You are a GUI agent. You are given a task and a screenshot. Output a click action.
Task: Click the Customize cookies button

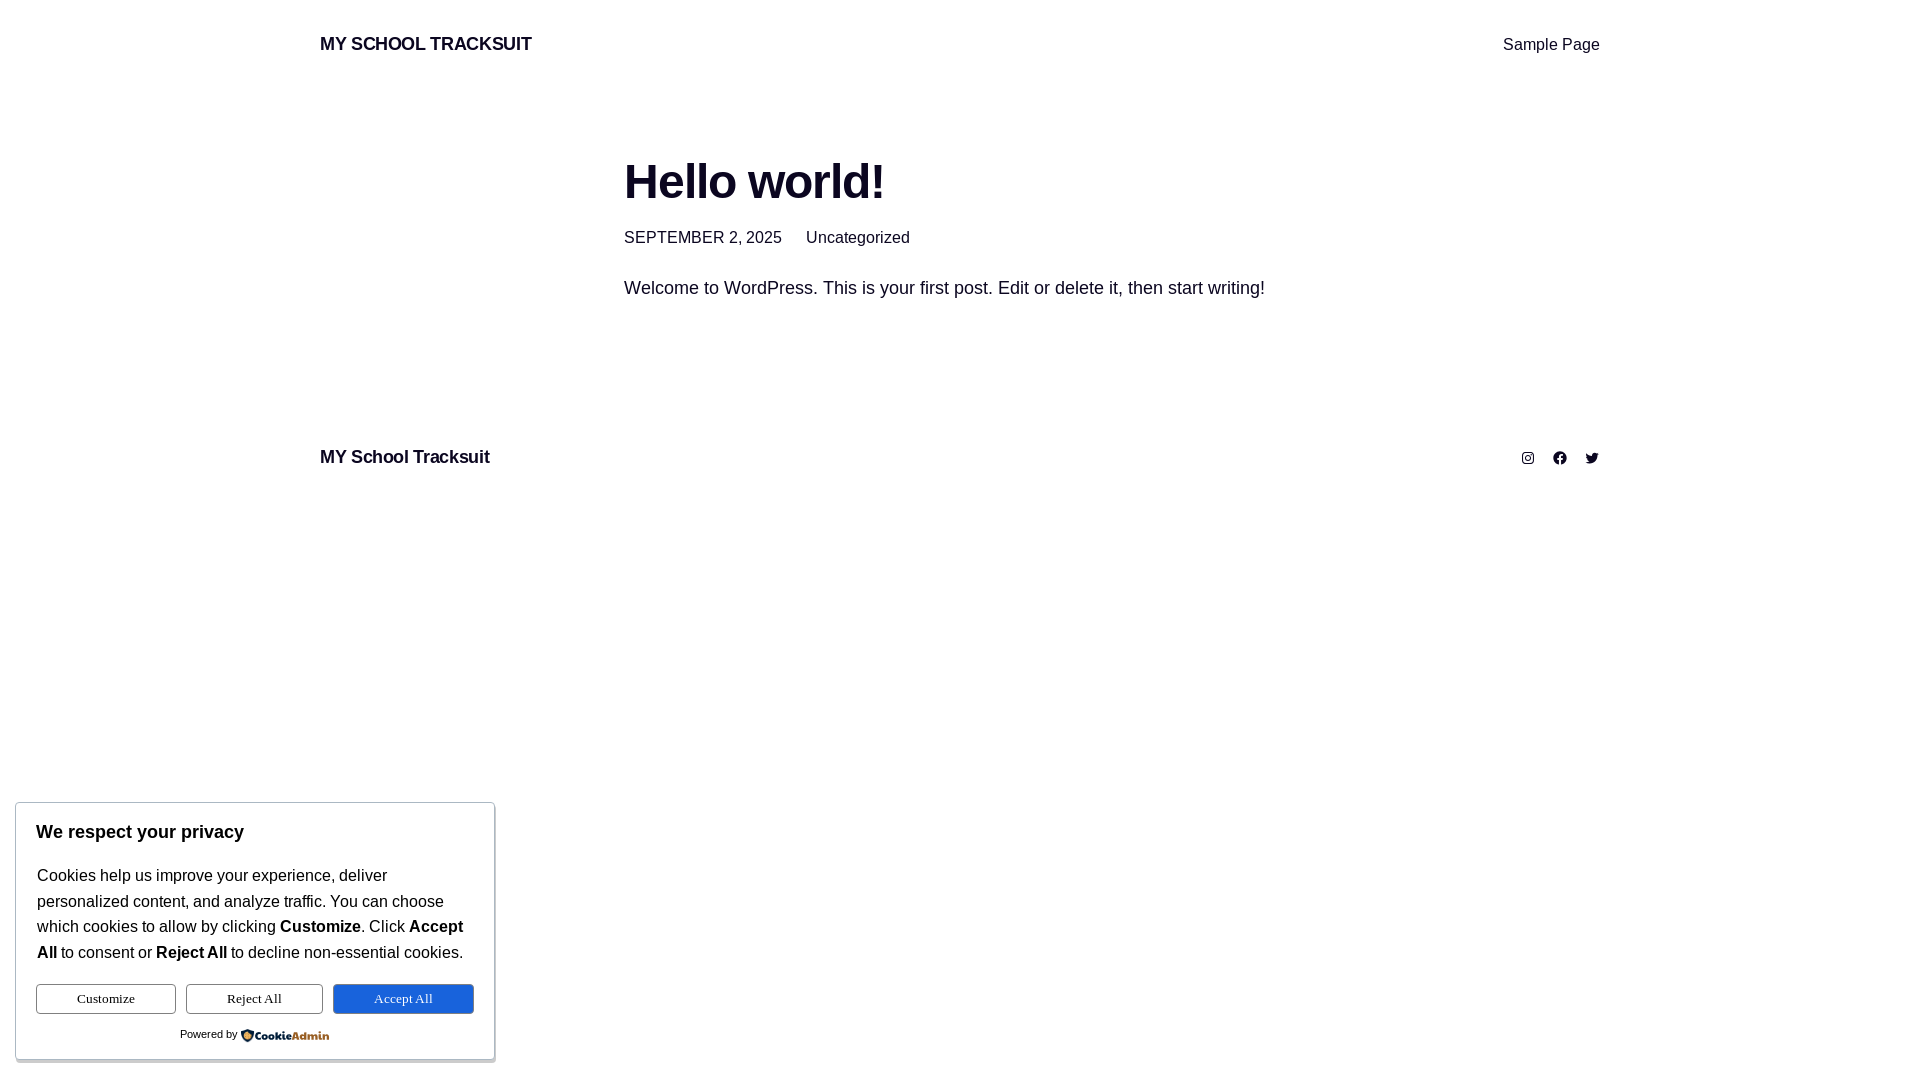pyautogui.click(x=106, y=999)
